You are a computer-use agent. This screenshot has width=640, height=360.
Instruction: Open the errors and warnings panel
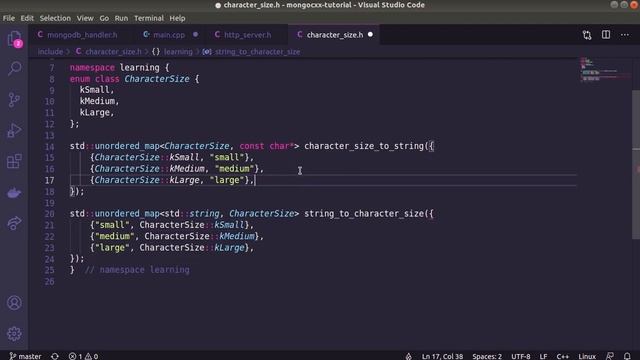83,356
